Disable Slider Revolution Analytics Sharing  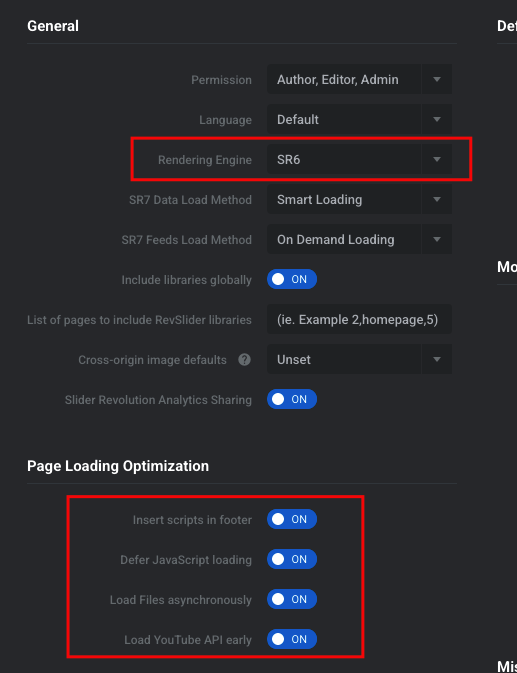tap(292, 399)
